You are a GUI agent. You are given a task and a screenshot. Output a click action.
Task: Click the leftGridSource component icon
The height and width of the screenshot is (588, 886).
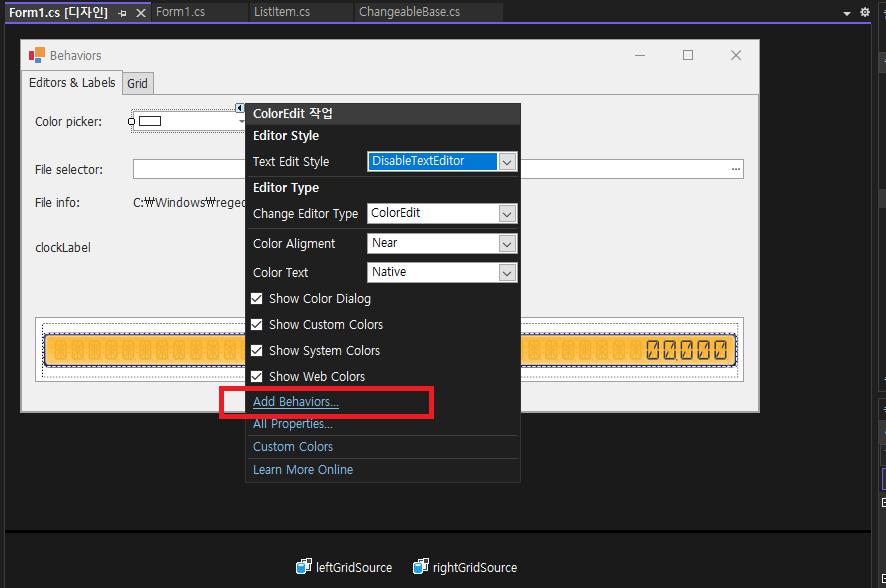click(303, 566)
